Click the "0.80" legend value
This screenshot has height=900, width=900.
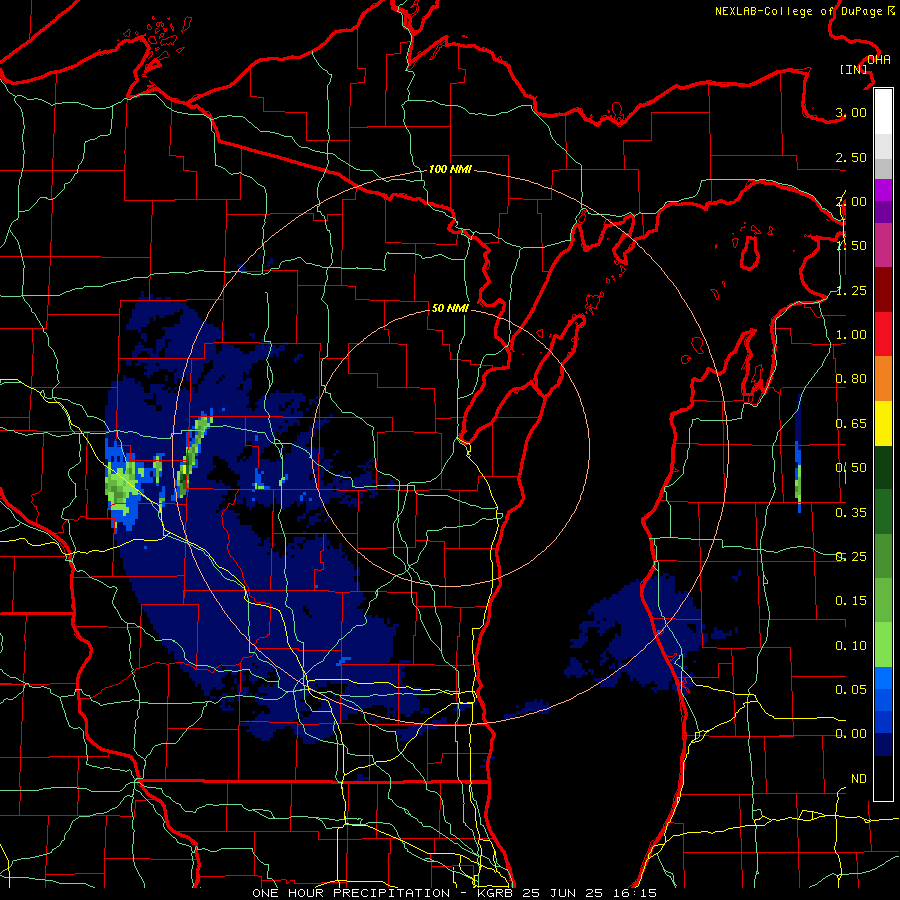[851, 379]
